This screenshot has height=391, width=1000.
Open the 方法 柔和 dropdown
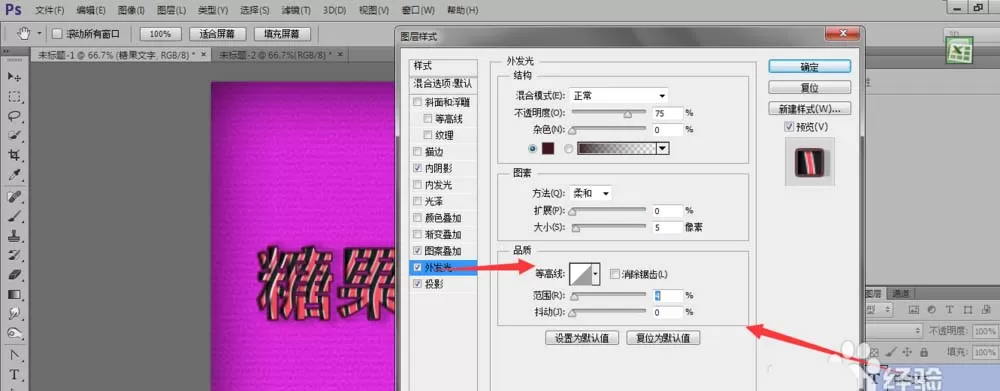(x=591, y=193)
